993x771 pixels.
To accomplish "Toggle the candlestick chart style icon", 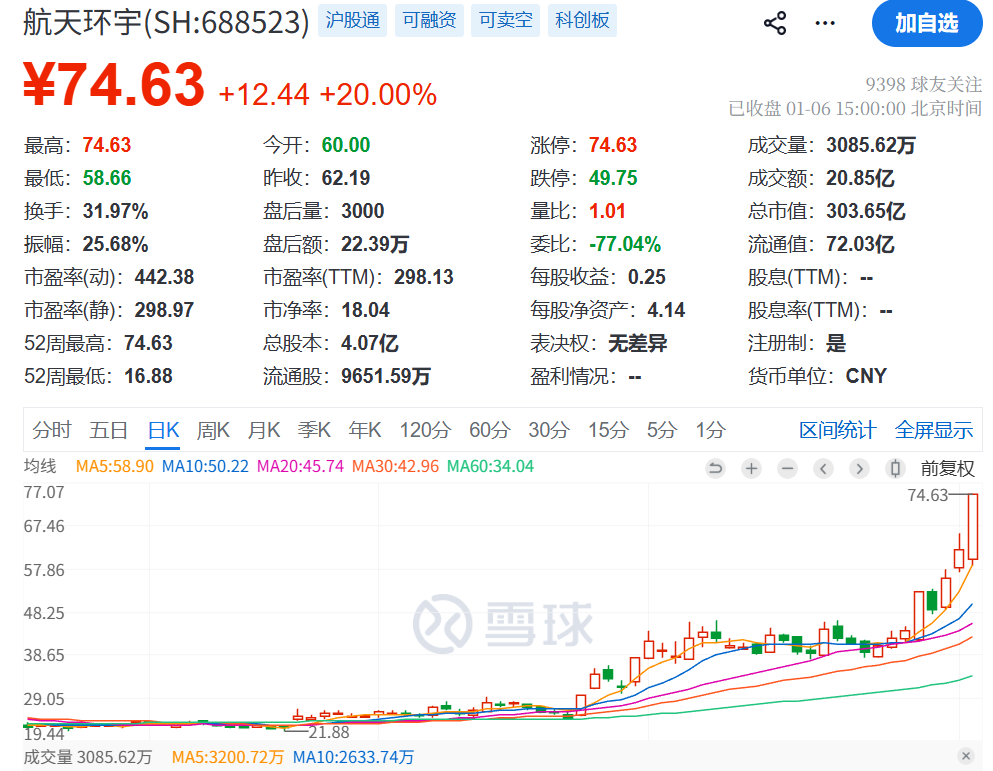I will pyautogui.click(x=896, y=468).
